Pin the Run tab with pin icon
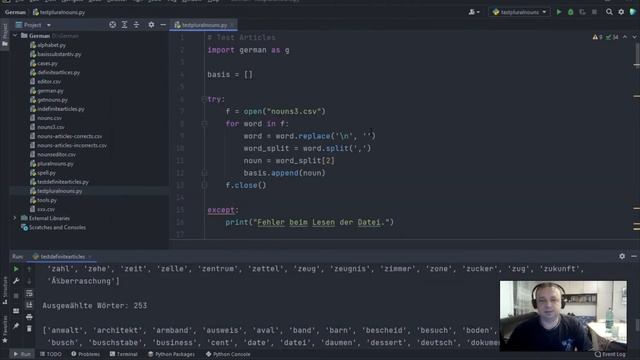 [x=16, y=326]
